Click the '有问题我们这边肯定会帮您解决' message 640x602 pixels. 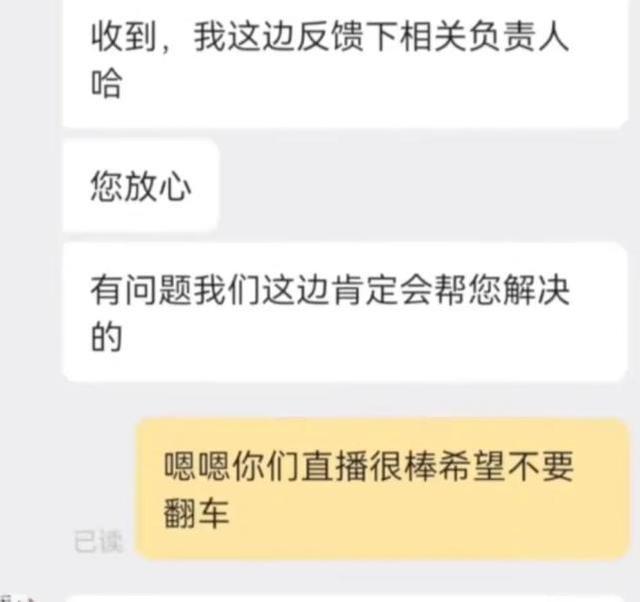click(x=345, y=312)
